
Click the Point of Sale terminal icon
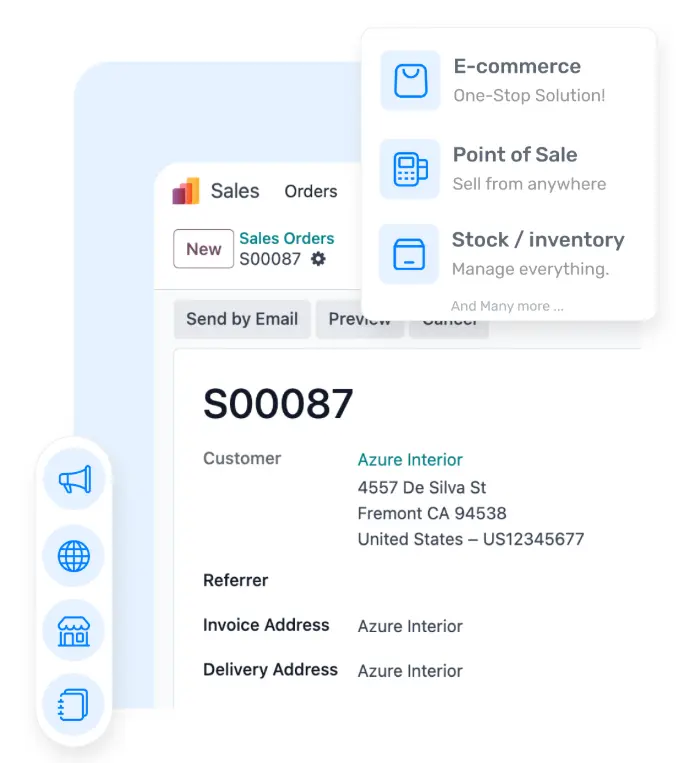pyautogui.click(x=410, y=169)
